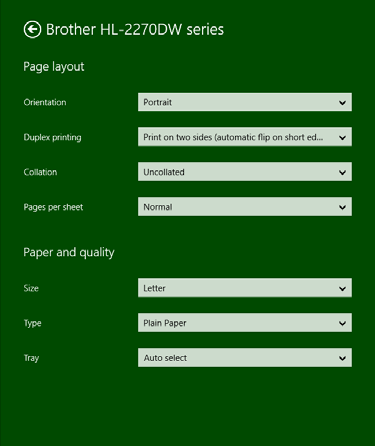Click the chevron arrow beside Plain Paper
This screenshot has width=375, height=446.
tap(342, 323)
